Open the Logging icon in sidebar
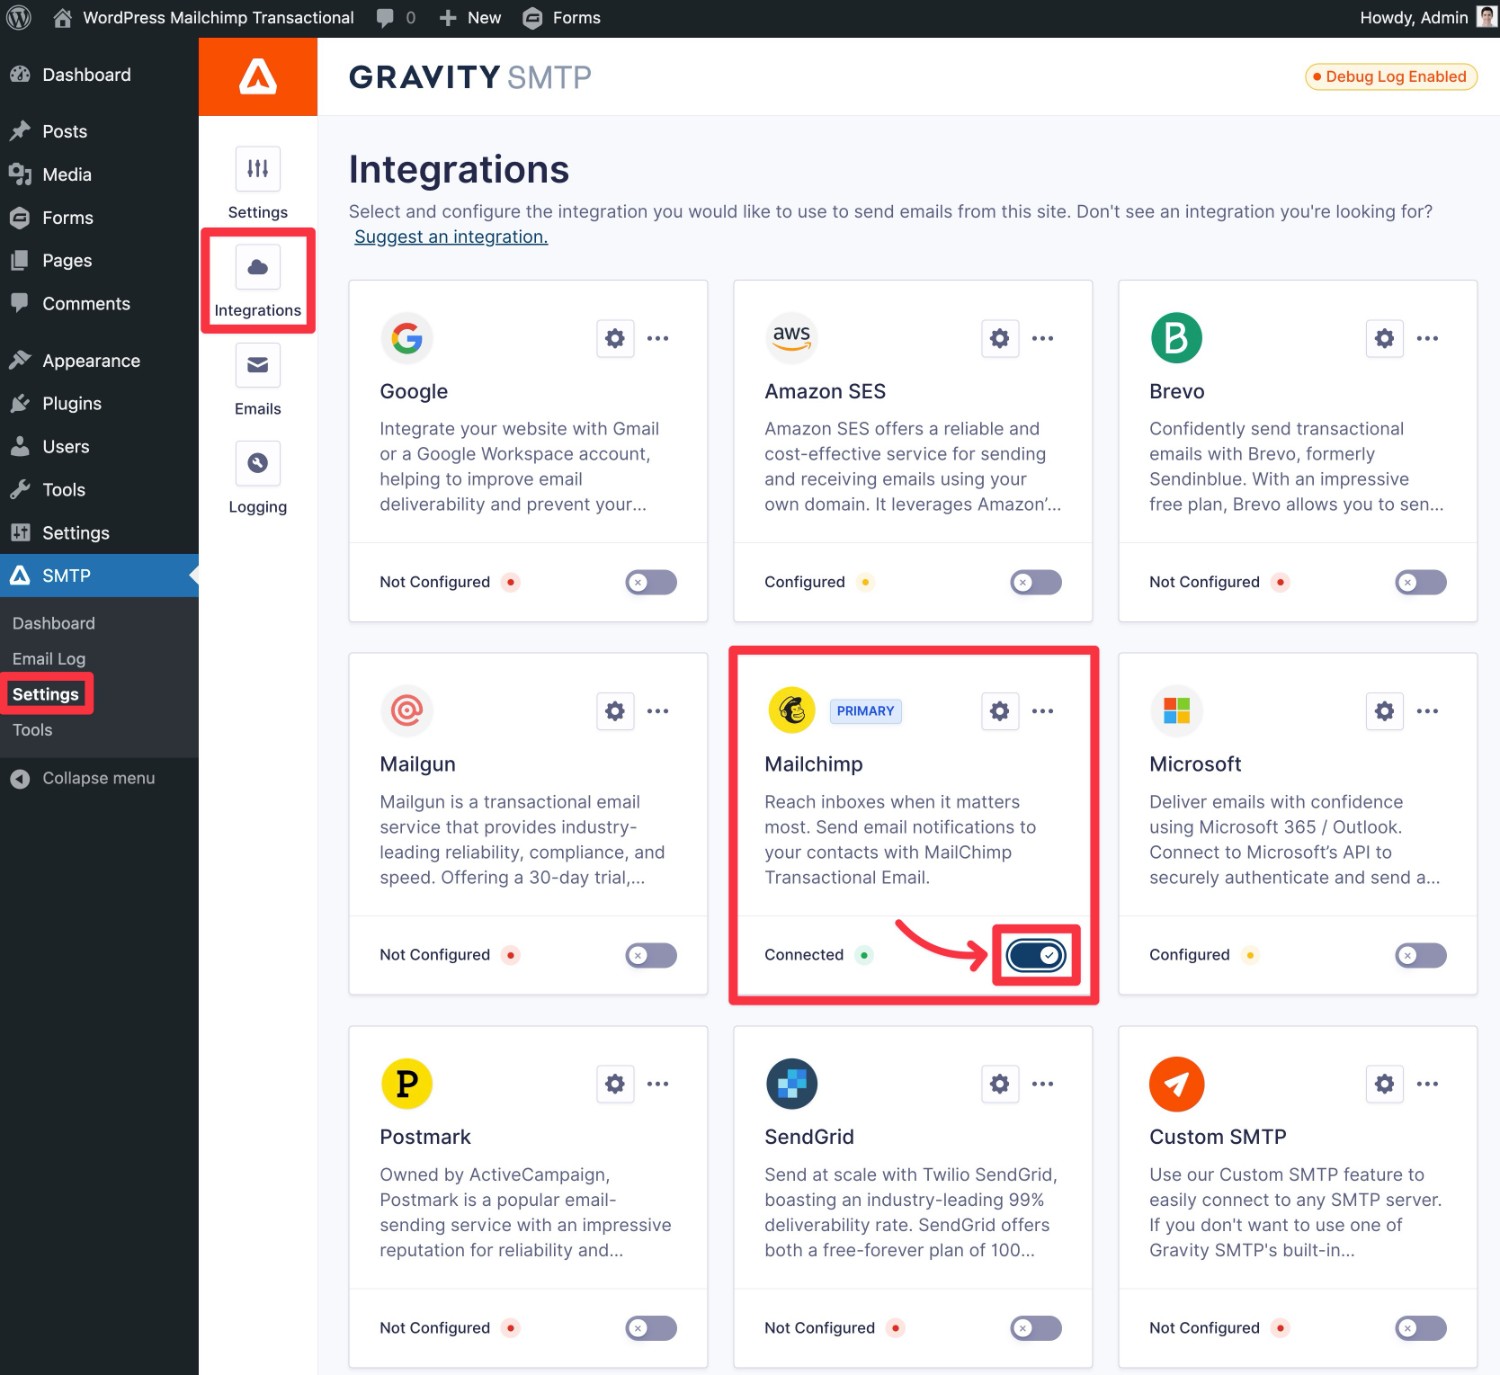Image resolution: width=1500 pixels, height=1375 pixels. click(258, 463)
